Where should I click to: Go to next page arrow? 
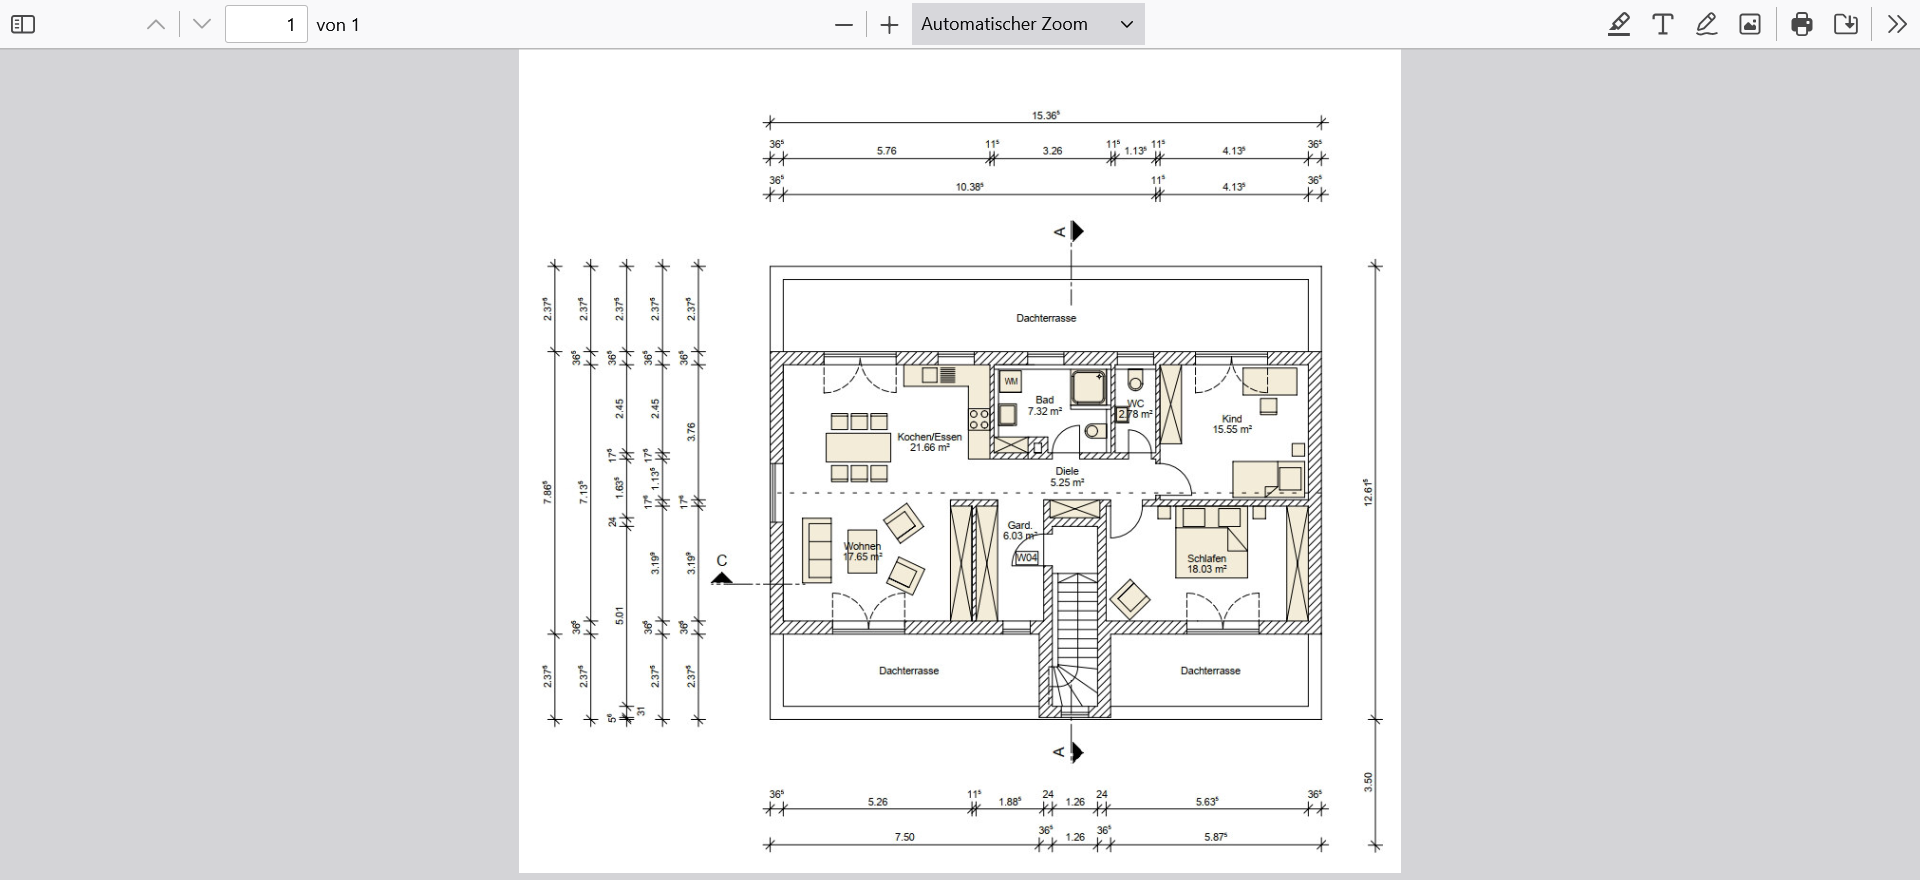(x=202, y=25)
